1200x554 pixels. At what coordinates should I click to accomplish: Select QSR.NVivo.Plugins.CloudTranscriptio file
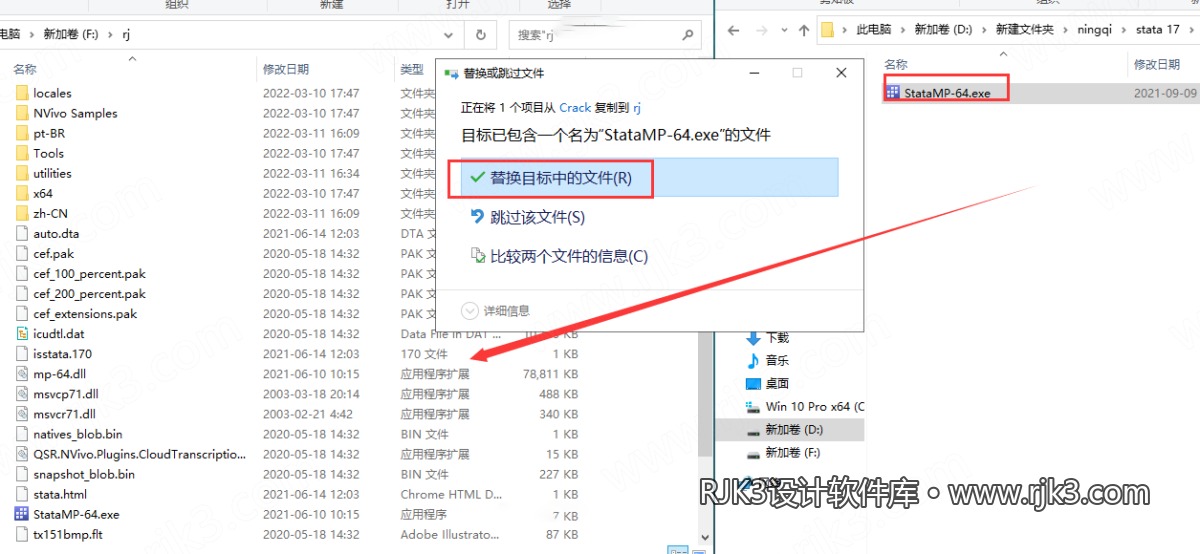tap(139, 454)
